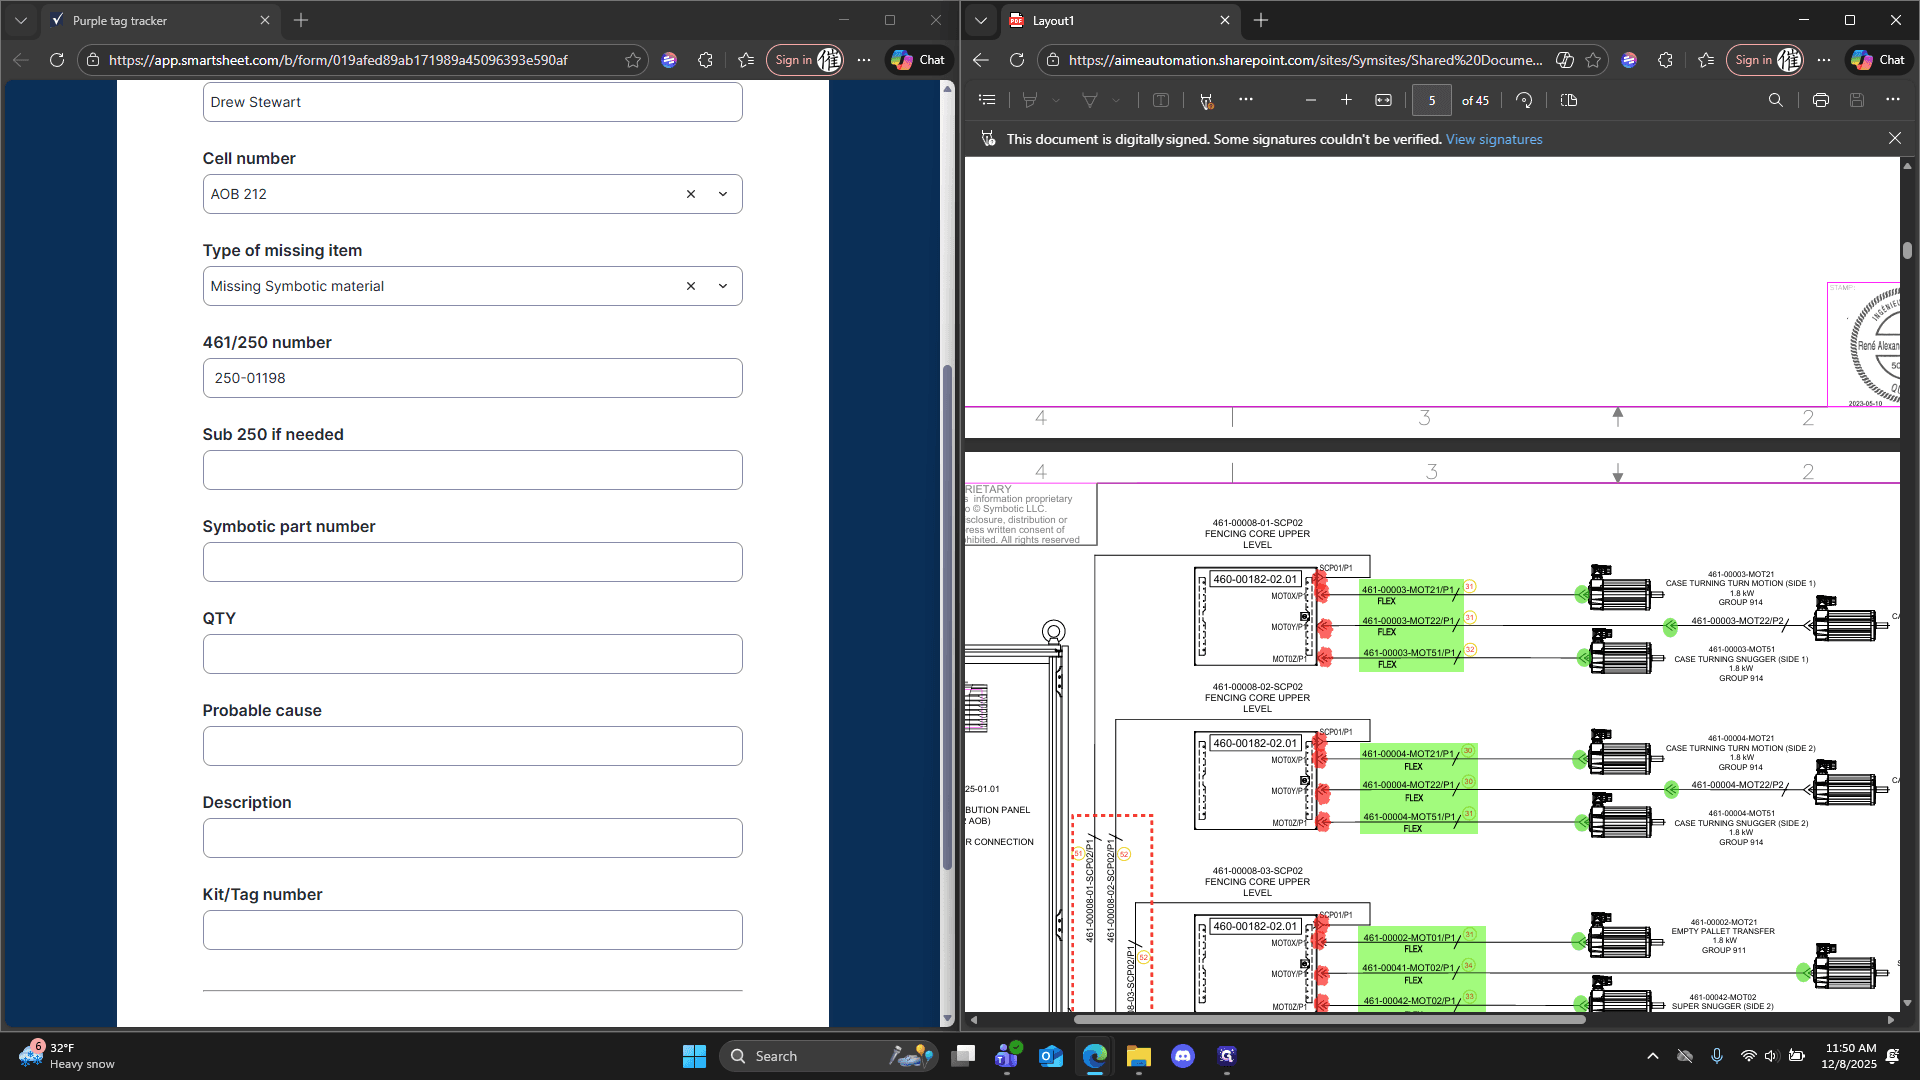Open Copilot Chat in Purple tag tracker window

pyautogui.click(x=918, y=60)
